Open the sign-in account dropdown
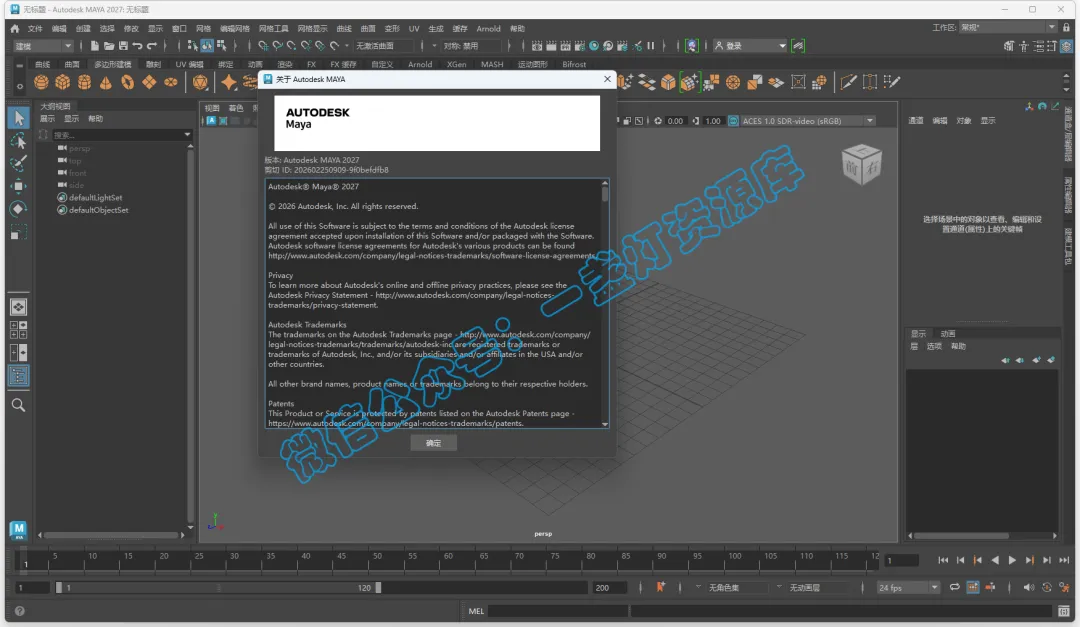 pos(750,46)
